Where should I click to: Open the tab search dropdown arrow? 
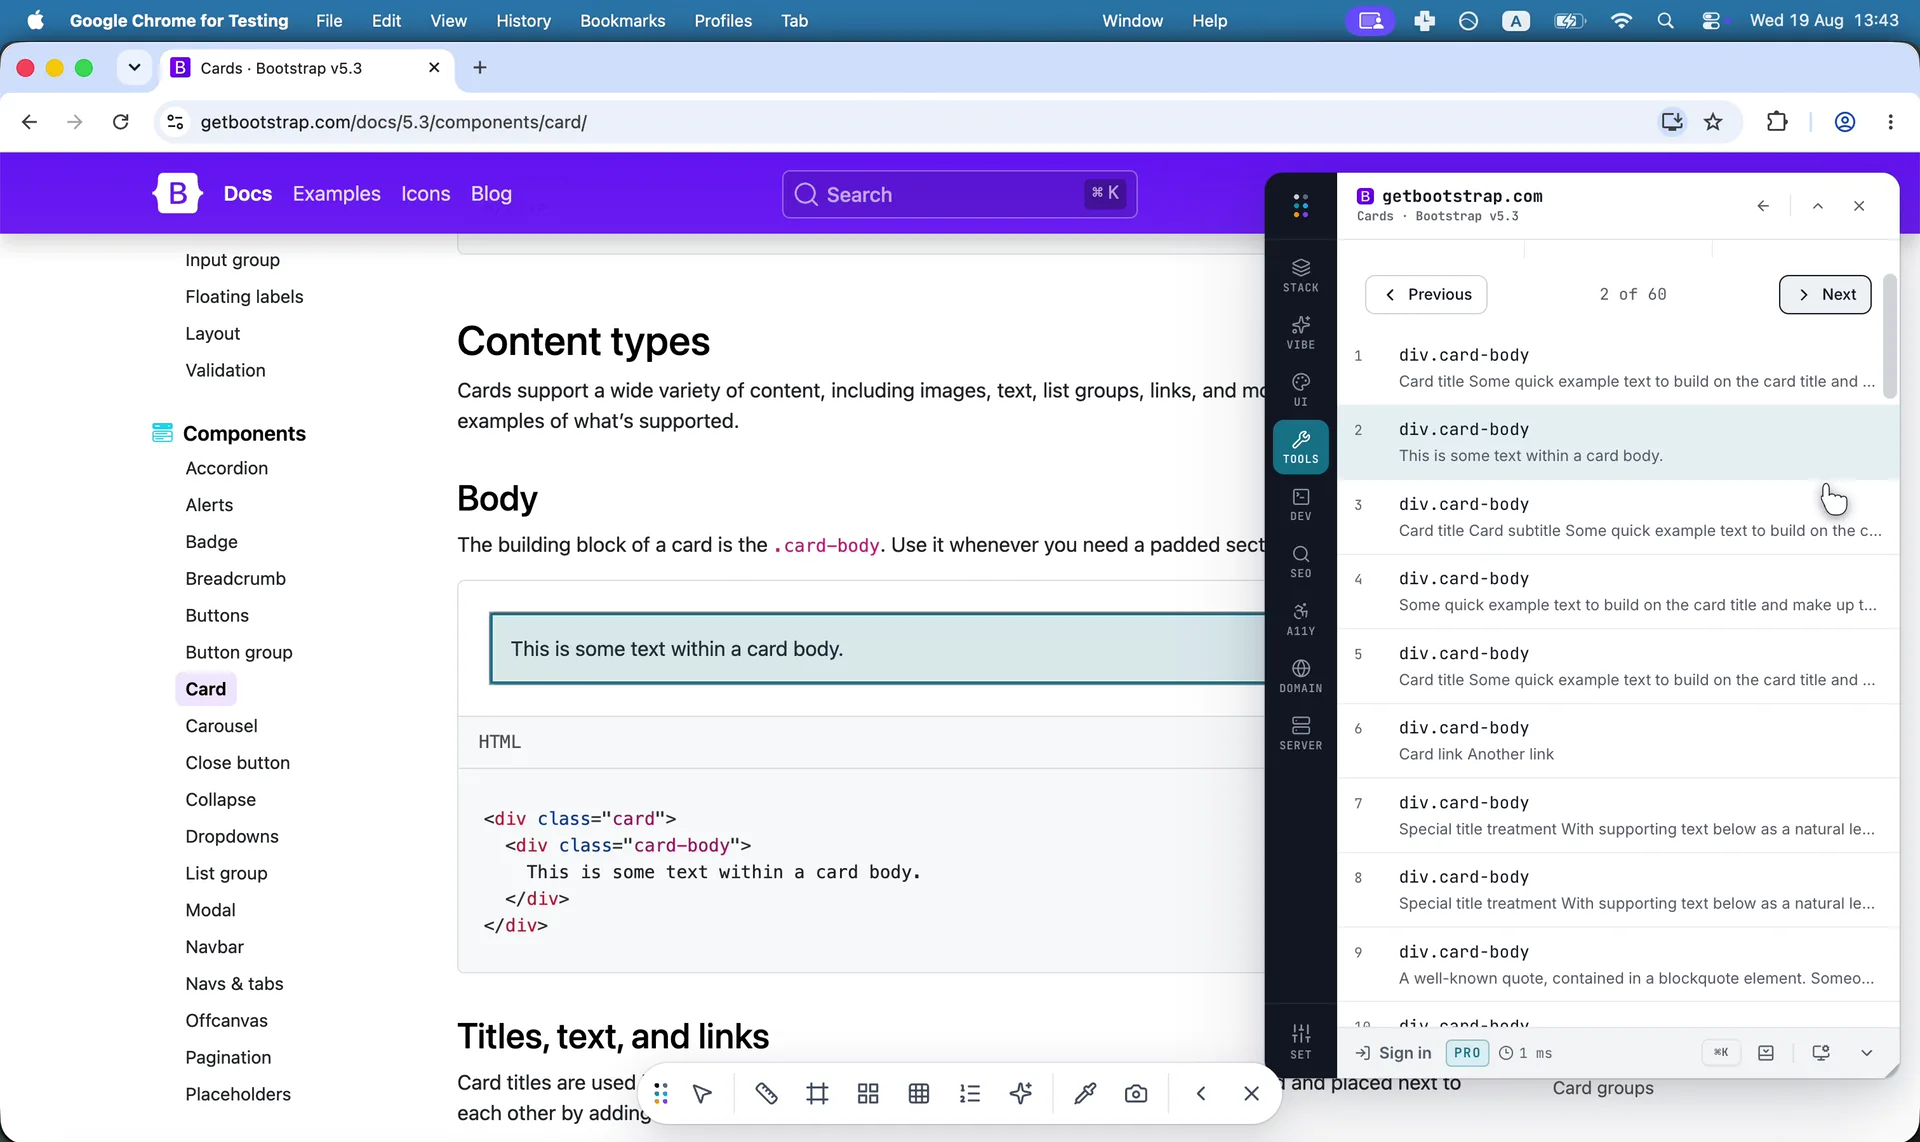134,68
